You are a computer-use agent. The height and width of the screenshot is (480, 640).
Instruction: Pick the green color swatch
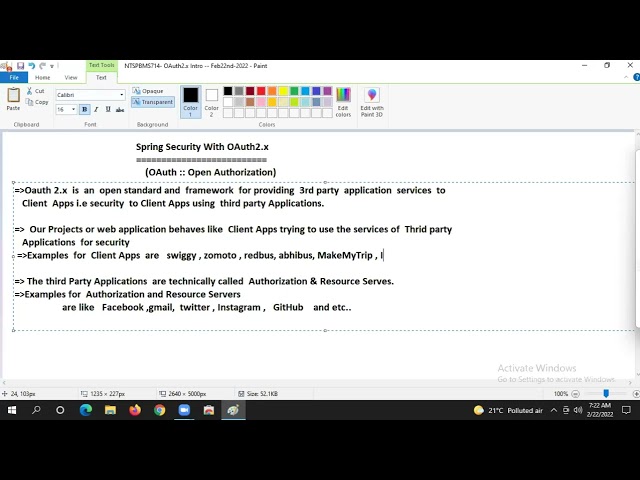tap(294, 91)
